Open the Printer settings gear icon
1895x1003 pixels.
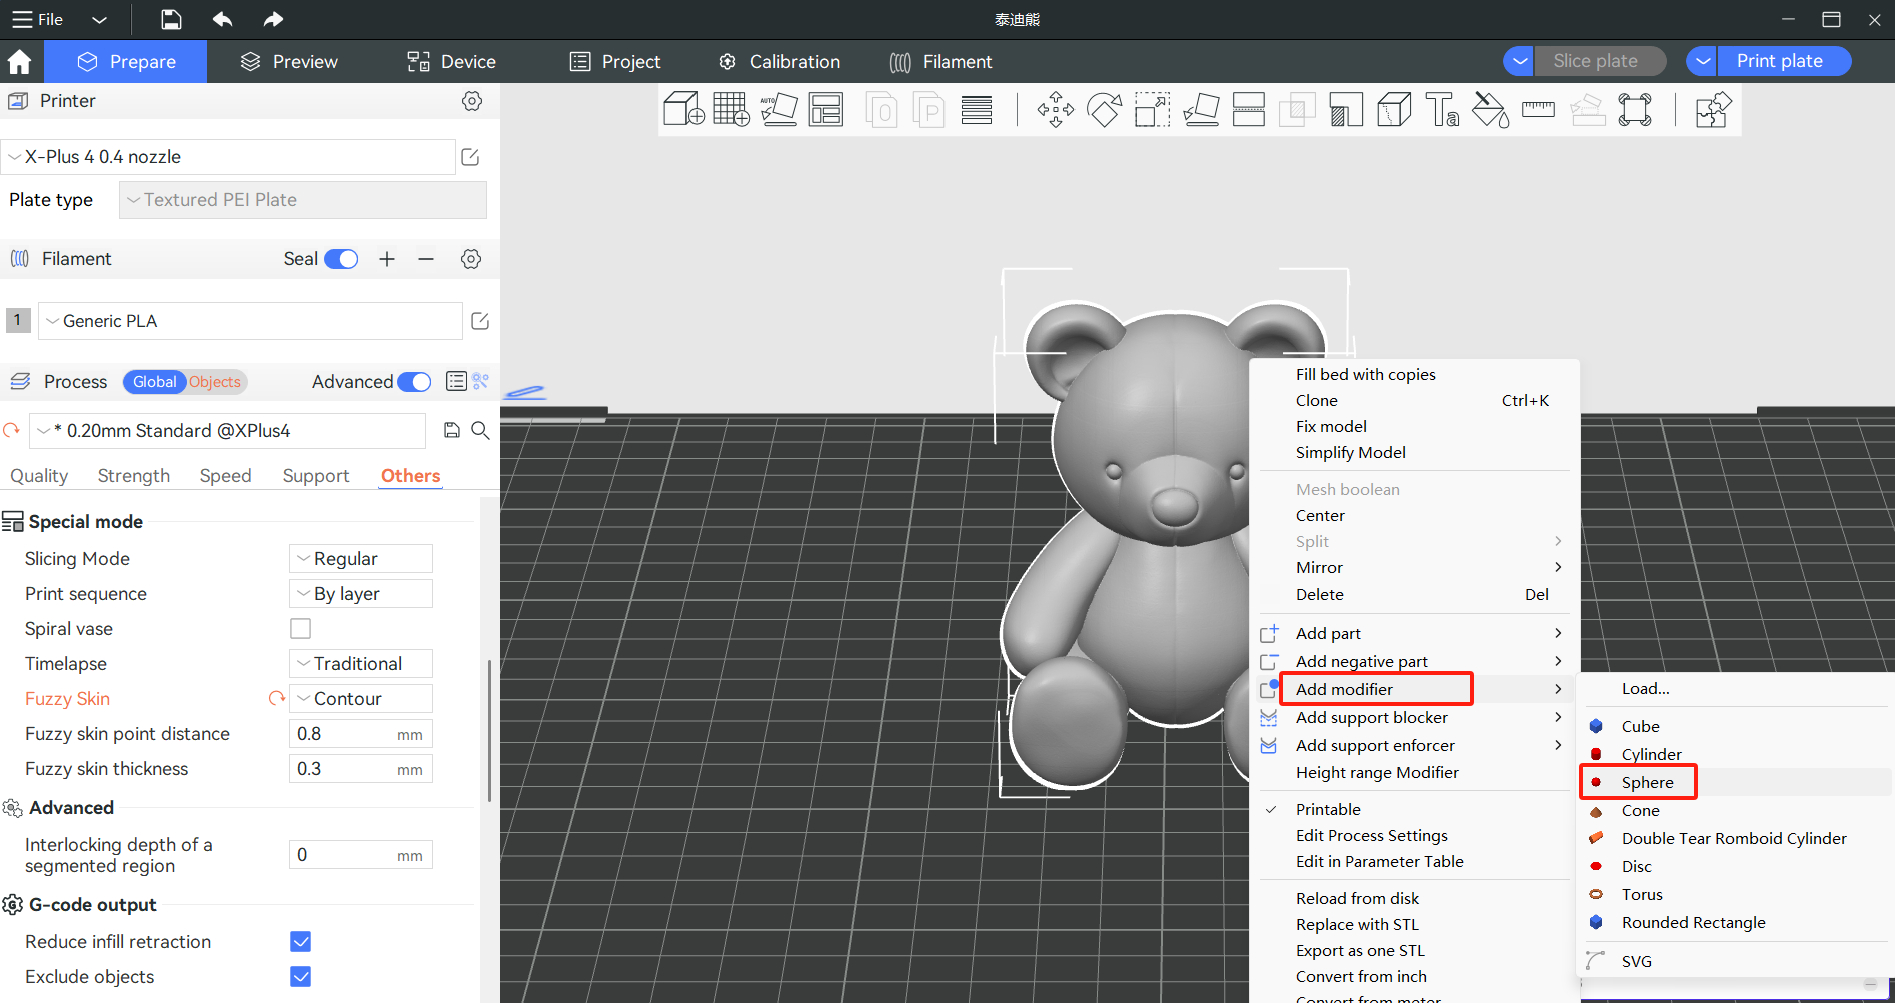[x=472, y=101]
